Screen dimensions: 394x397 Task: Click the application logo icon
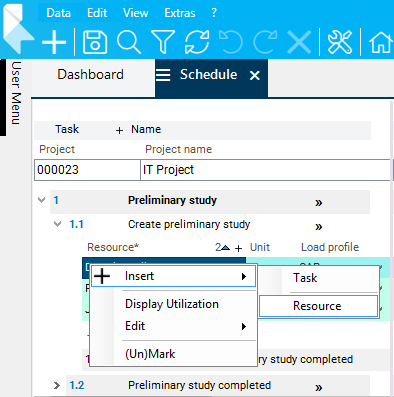[17, 28]
